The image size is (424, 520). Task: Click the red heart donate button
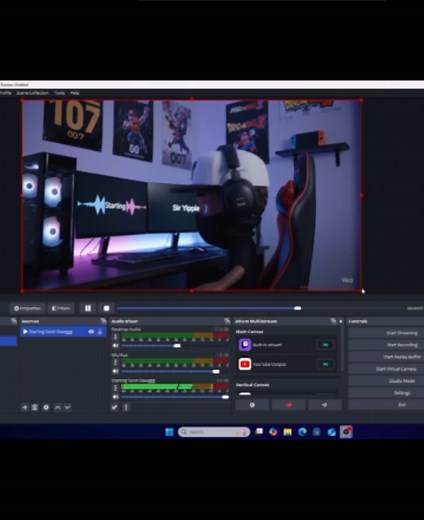(x=289, y=405)
